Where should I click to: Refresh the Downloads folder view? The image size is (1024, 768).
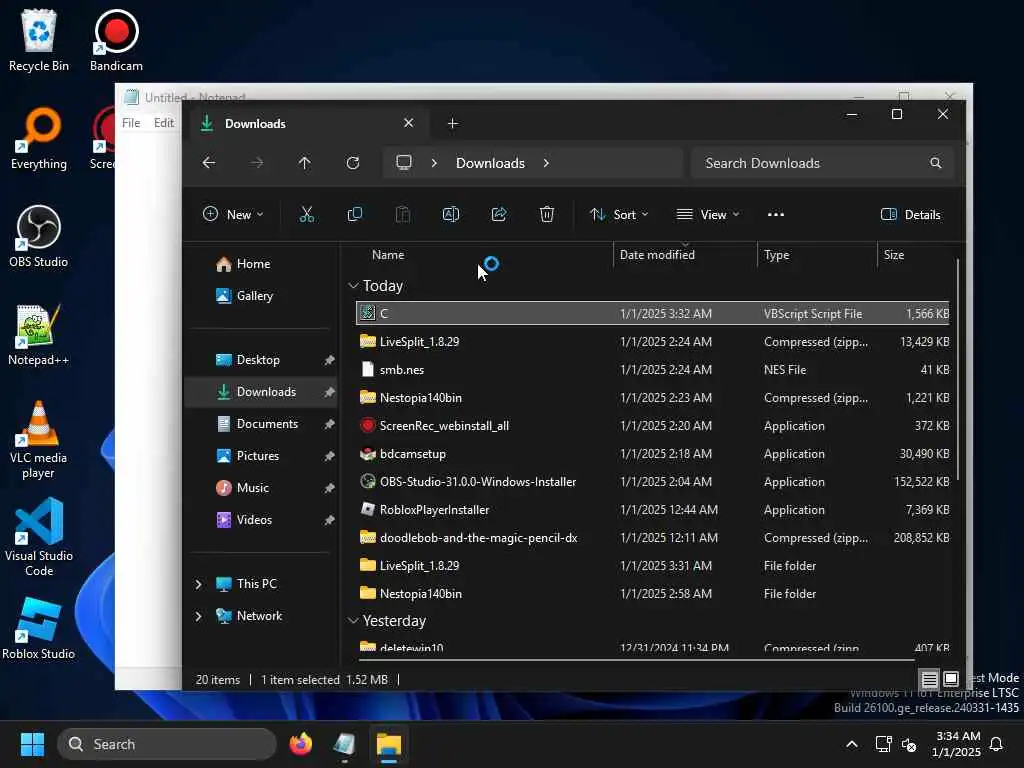click(x=353, y=163)
